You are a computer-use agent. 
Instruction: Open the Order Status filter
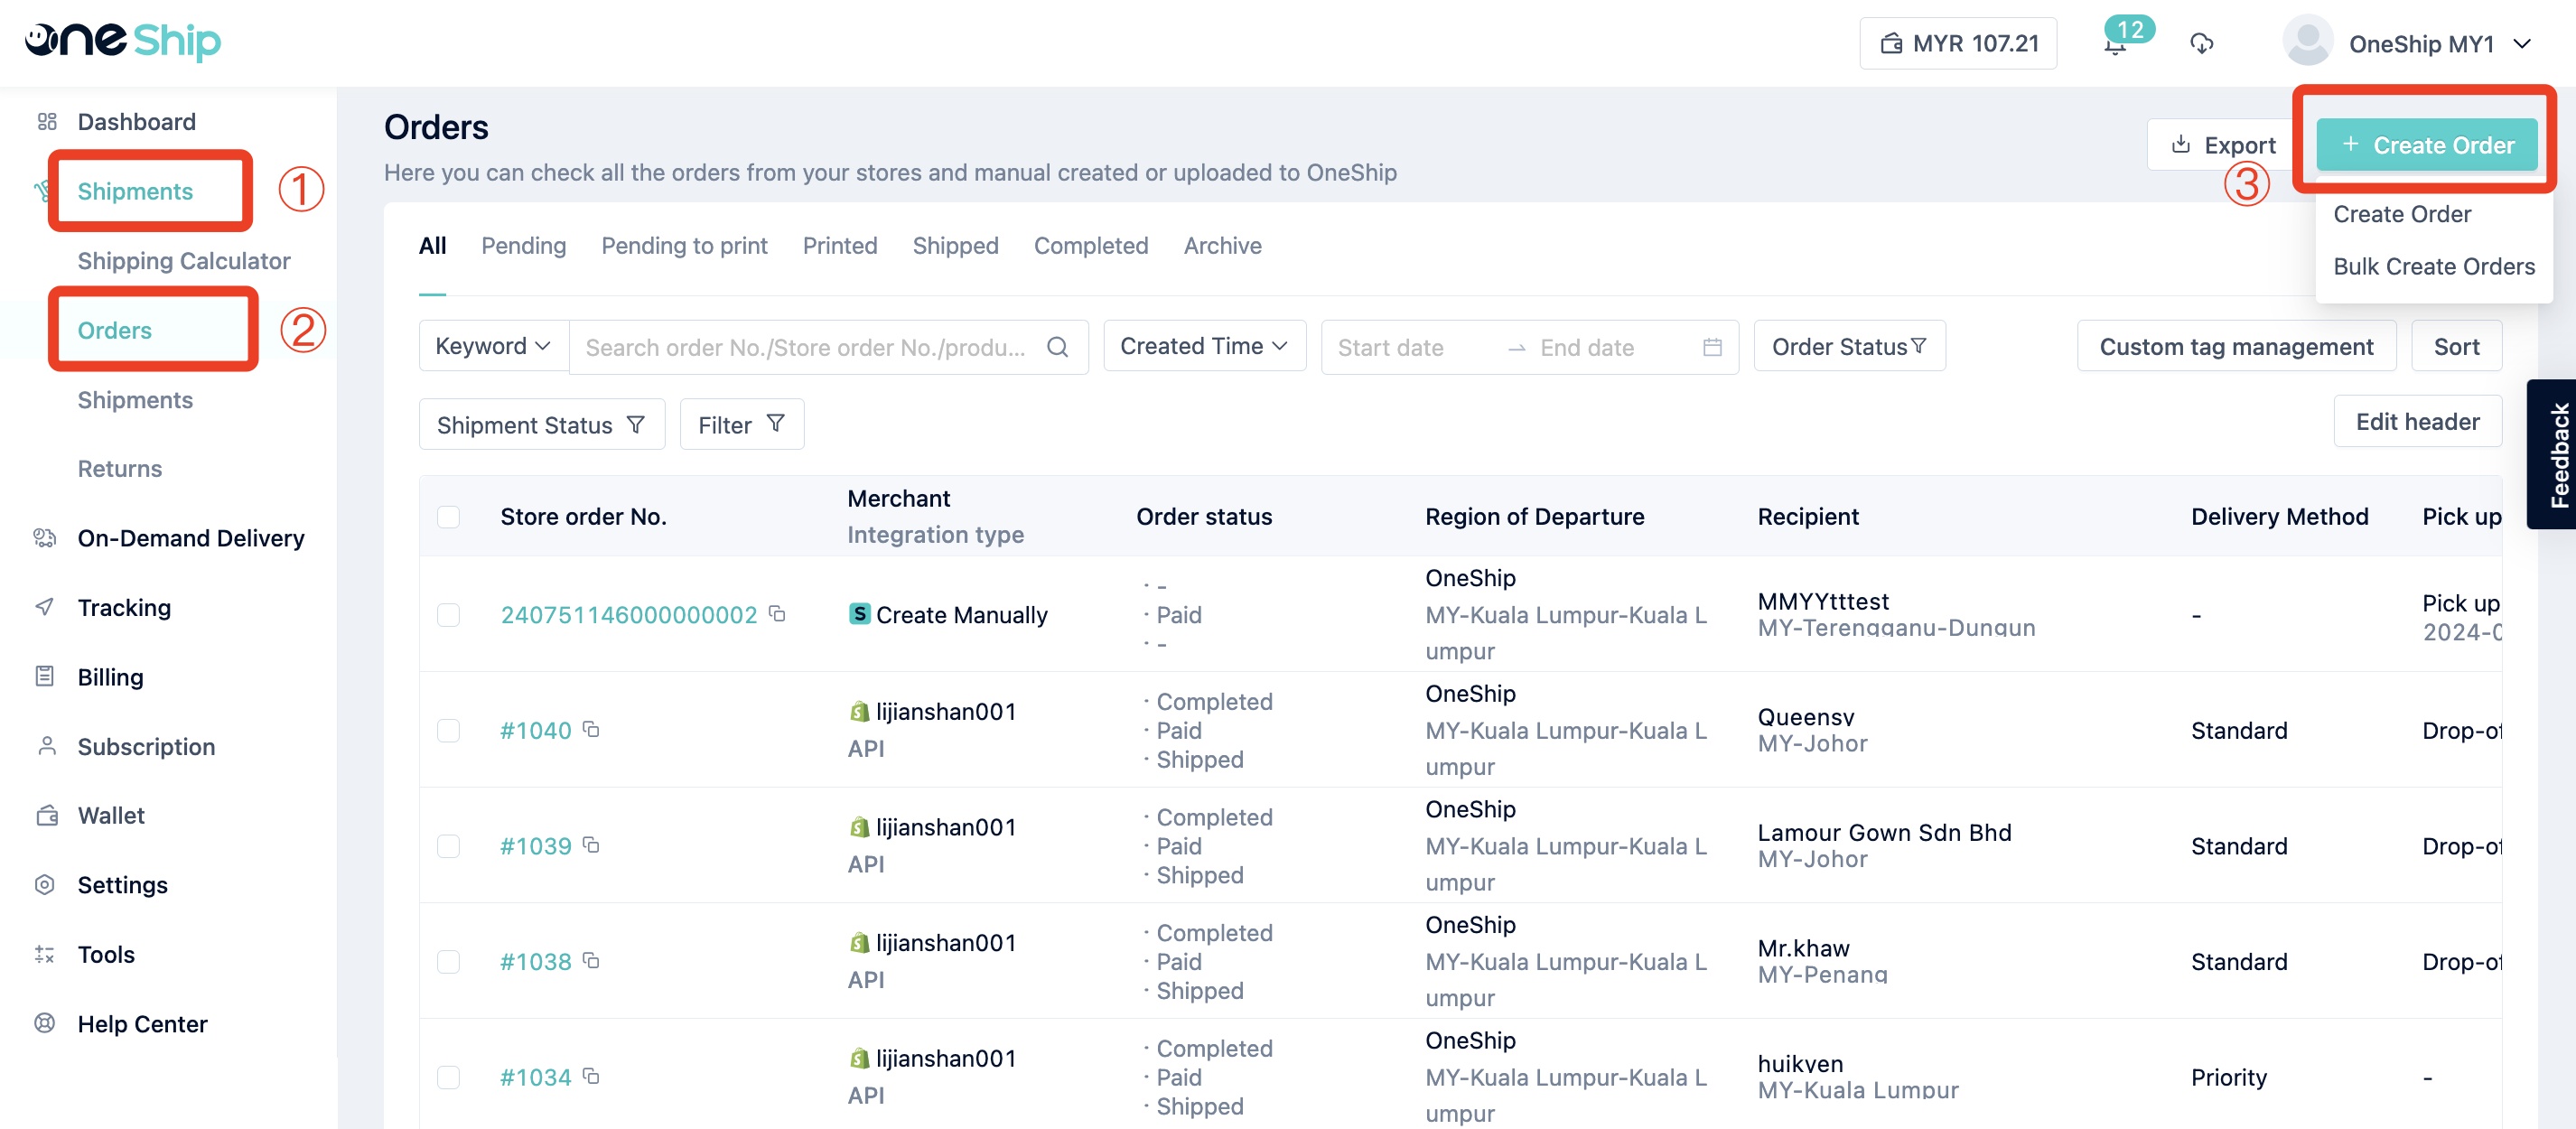click(x=1849, y=346)
